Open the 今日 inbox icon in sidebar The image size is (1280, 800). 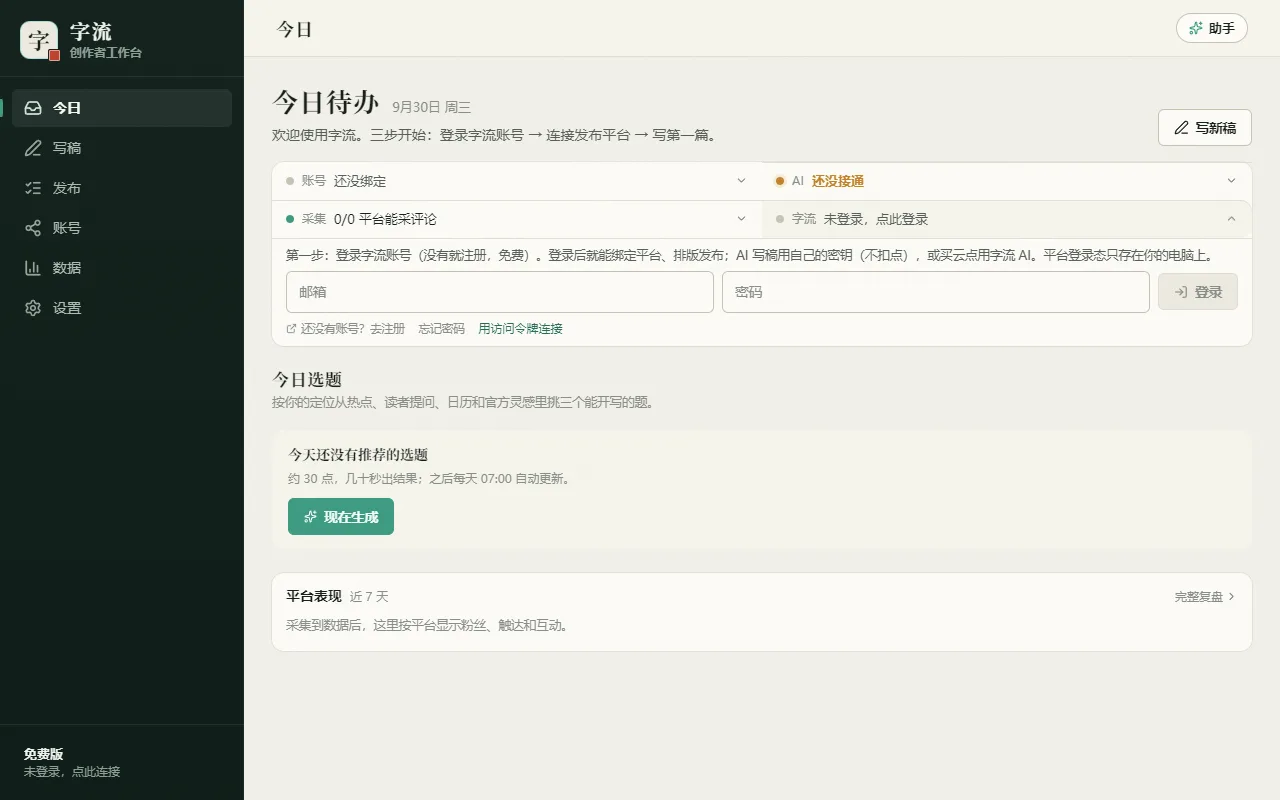pos(33,108)
